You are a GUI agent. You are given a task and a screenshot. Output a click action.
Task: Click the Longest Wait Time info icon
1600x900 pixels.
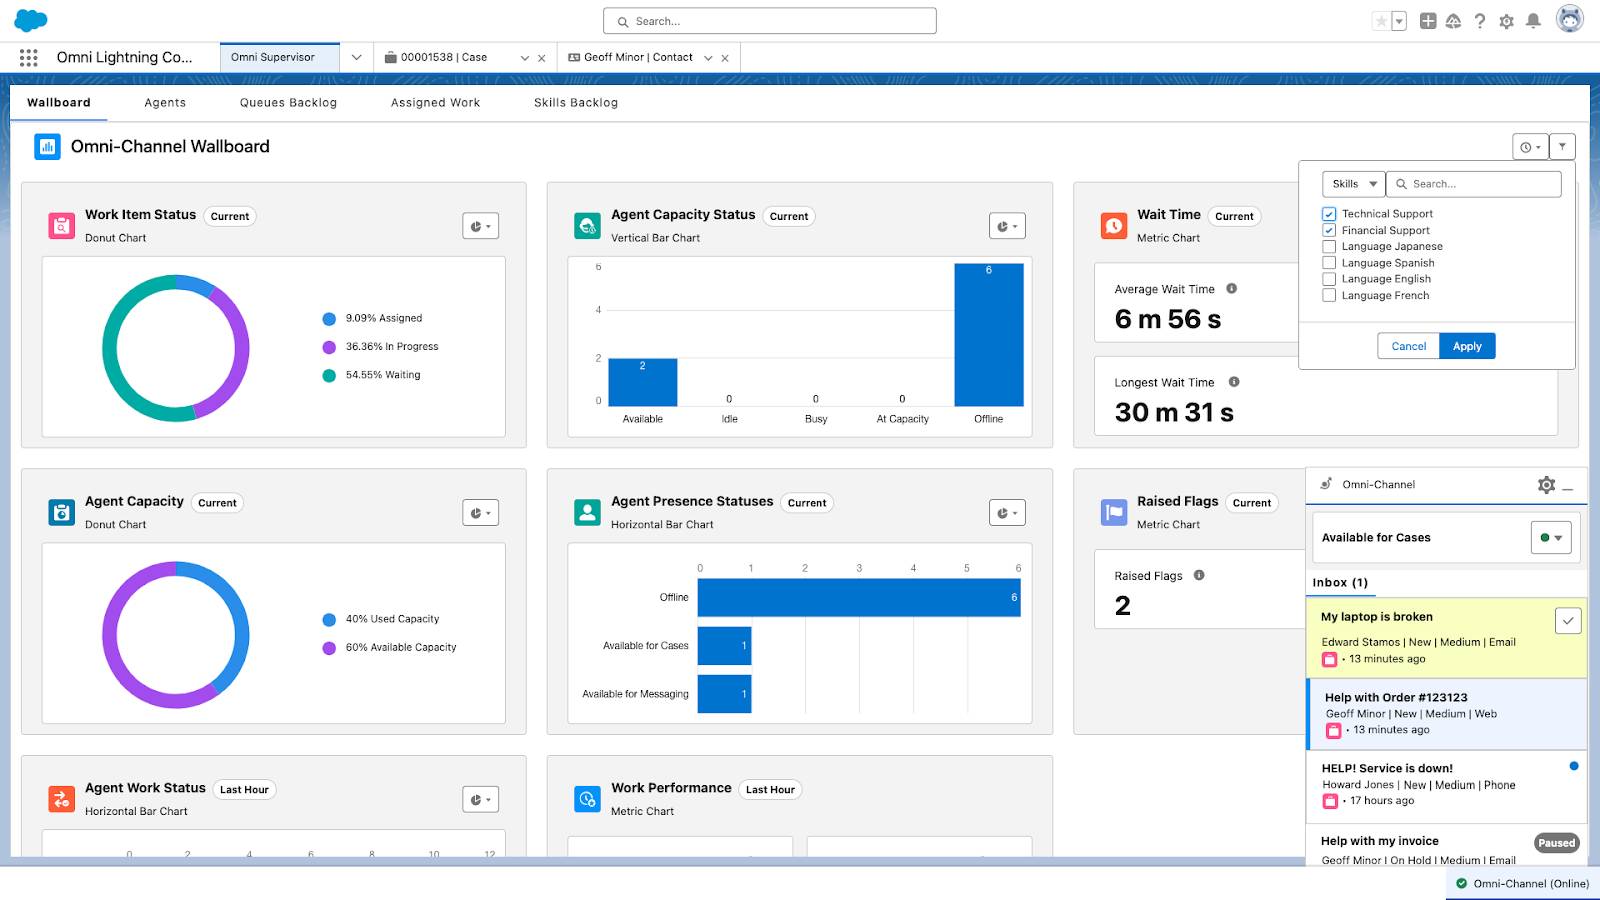tap(1234, 382)
